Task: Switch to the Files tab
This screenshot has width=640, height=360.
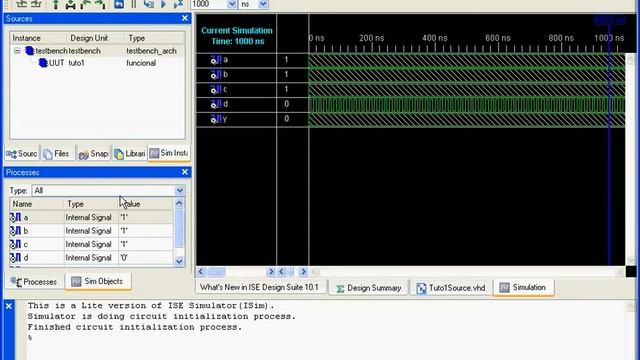Action: [57, 153]
